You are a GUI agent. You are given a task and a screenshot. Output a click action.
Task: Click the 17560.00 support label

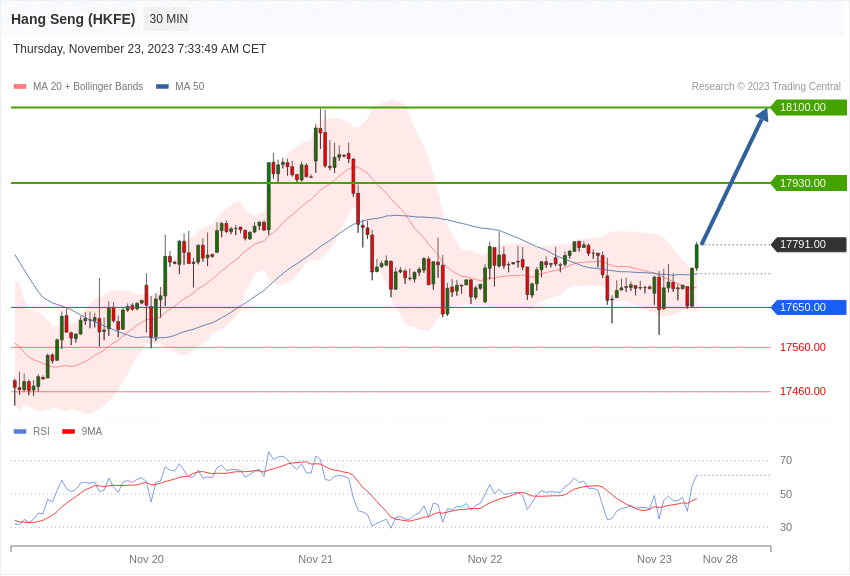(x=803, y=347)
